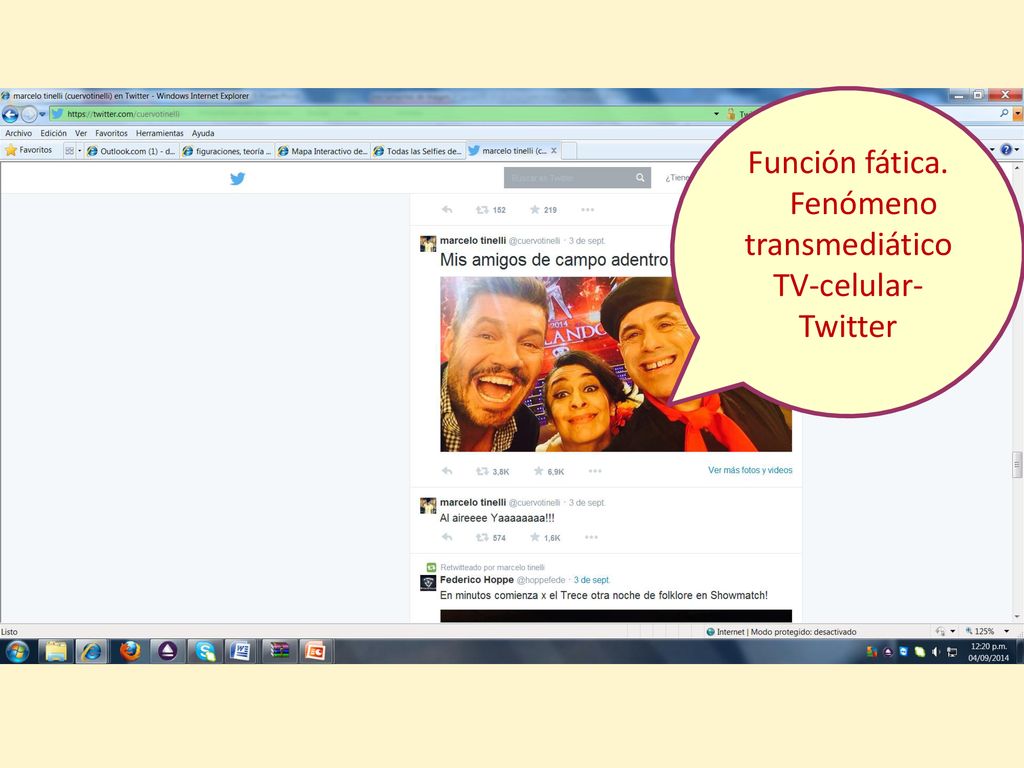
Task: Reply to the tweet with 152 retweets
Action: [x=447, y=210]
